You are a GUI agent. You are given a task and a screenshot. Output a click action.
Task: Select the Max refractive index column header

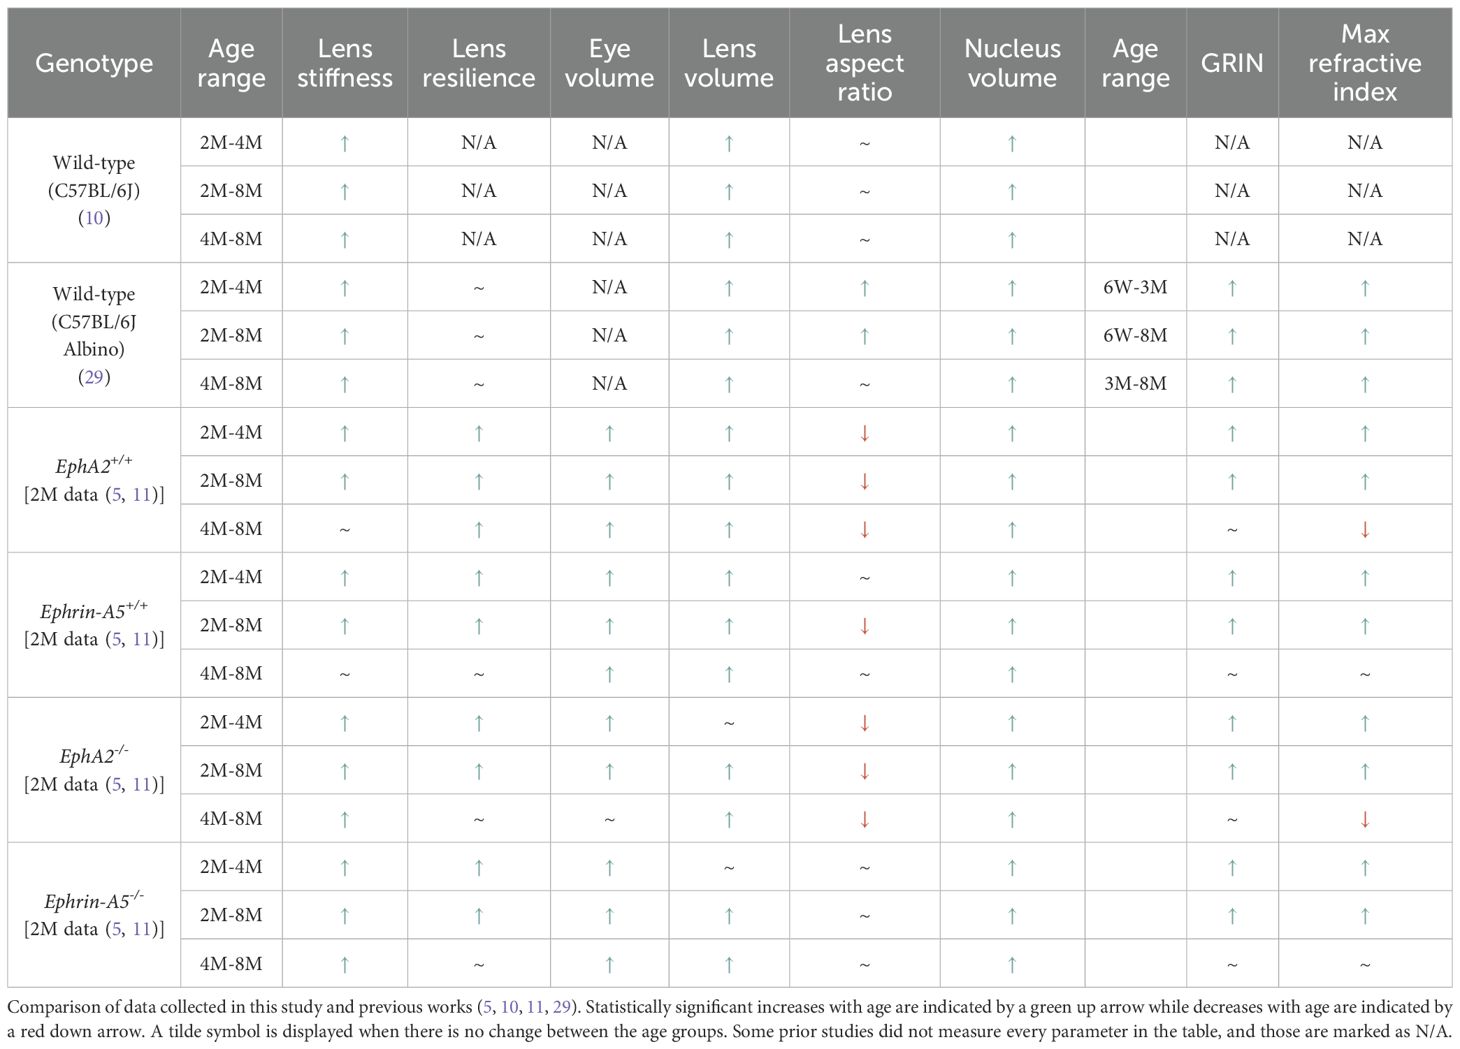click(x=1365, y=63)
